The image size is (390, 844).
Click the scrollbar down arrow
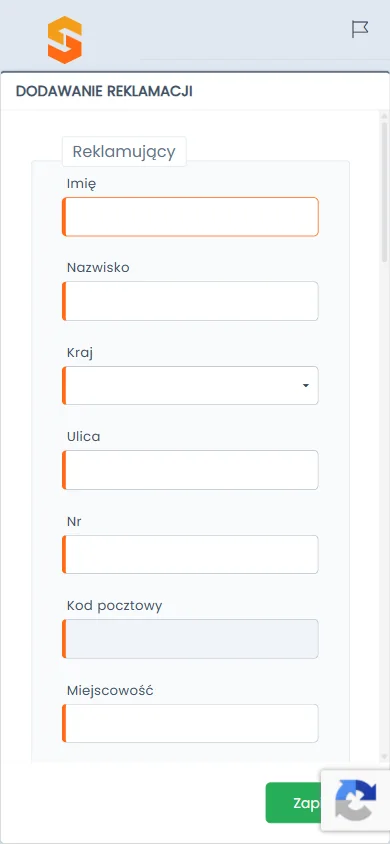(x=385, y=757)
